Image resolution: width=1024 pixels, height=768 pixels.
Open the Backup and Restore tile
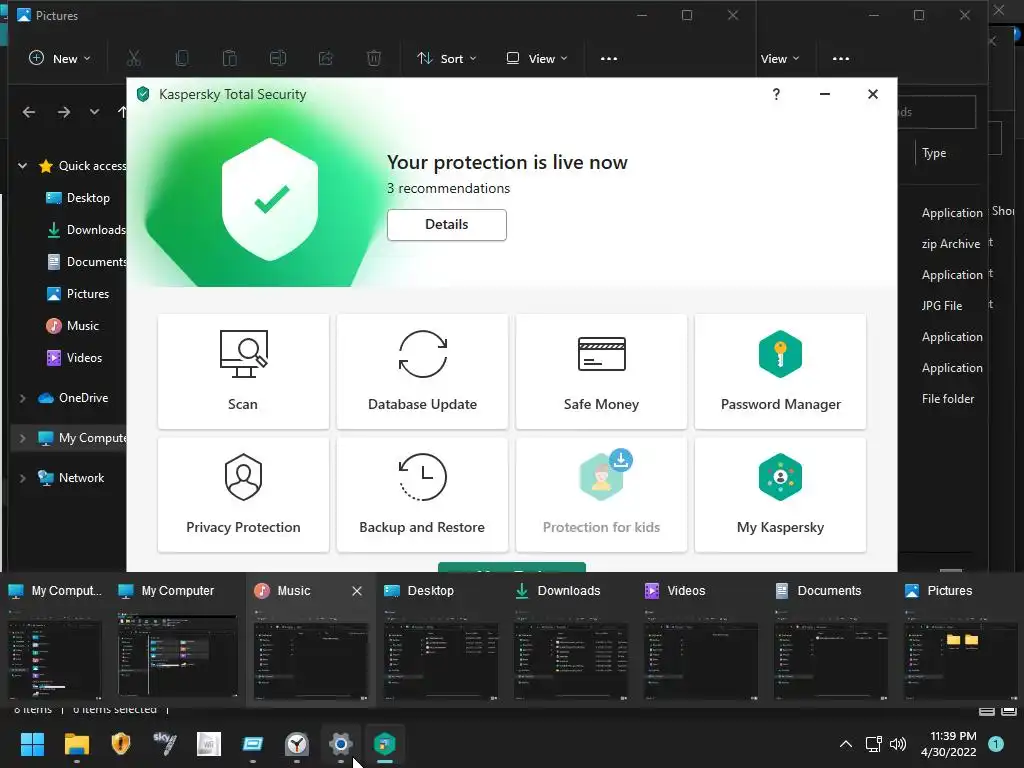click(x=423, y=494)
